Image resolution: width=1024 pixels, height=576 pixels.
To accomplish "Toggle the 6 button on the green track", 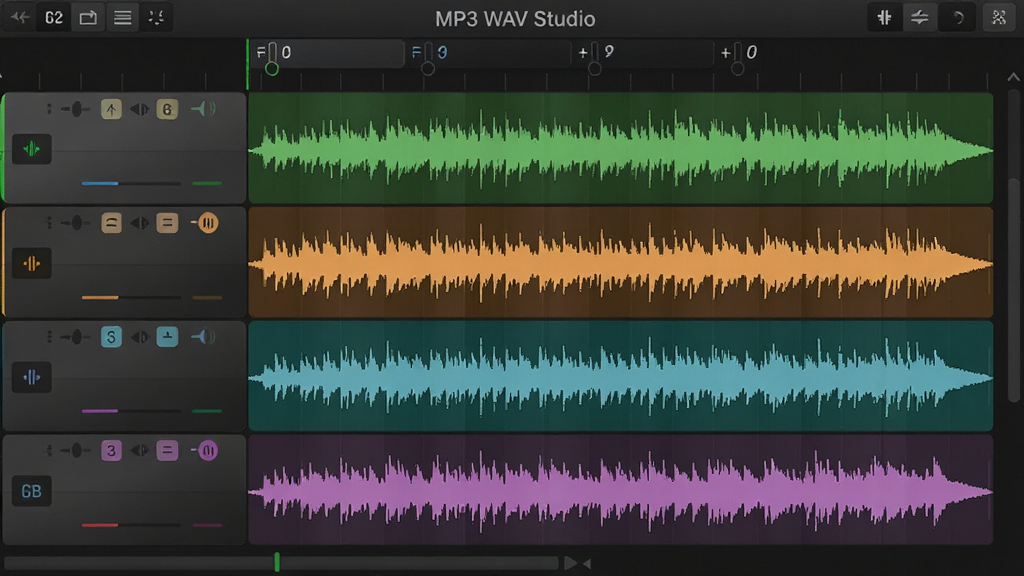I will coord(167,109).
